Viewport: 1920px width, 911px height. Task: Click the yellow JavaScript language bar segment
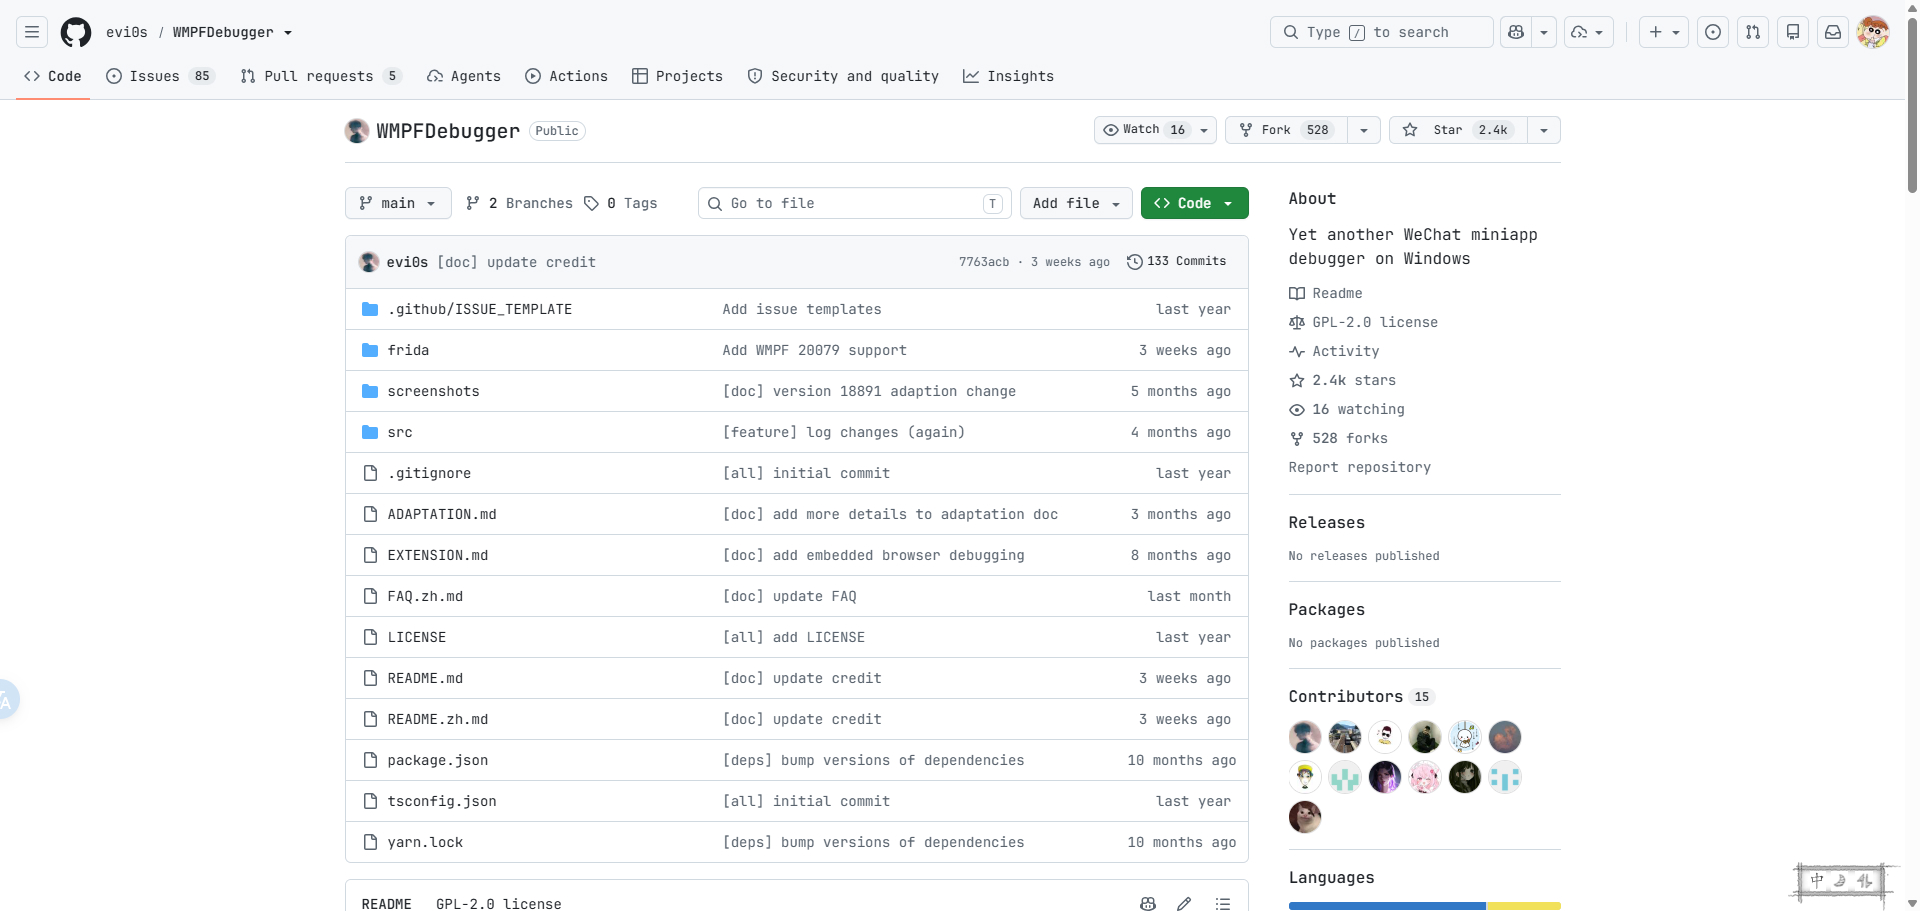tap(1524, 906)
